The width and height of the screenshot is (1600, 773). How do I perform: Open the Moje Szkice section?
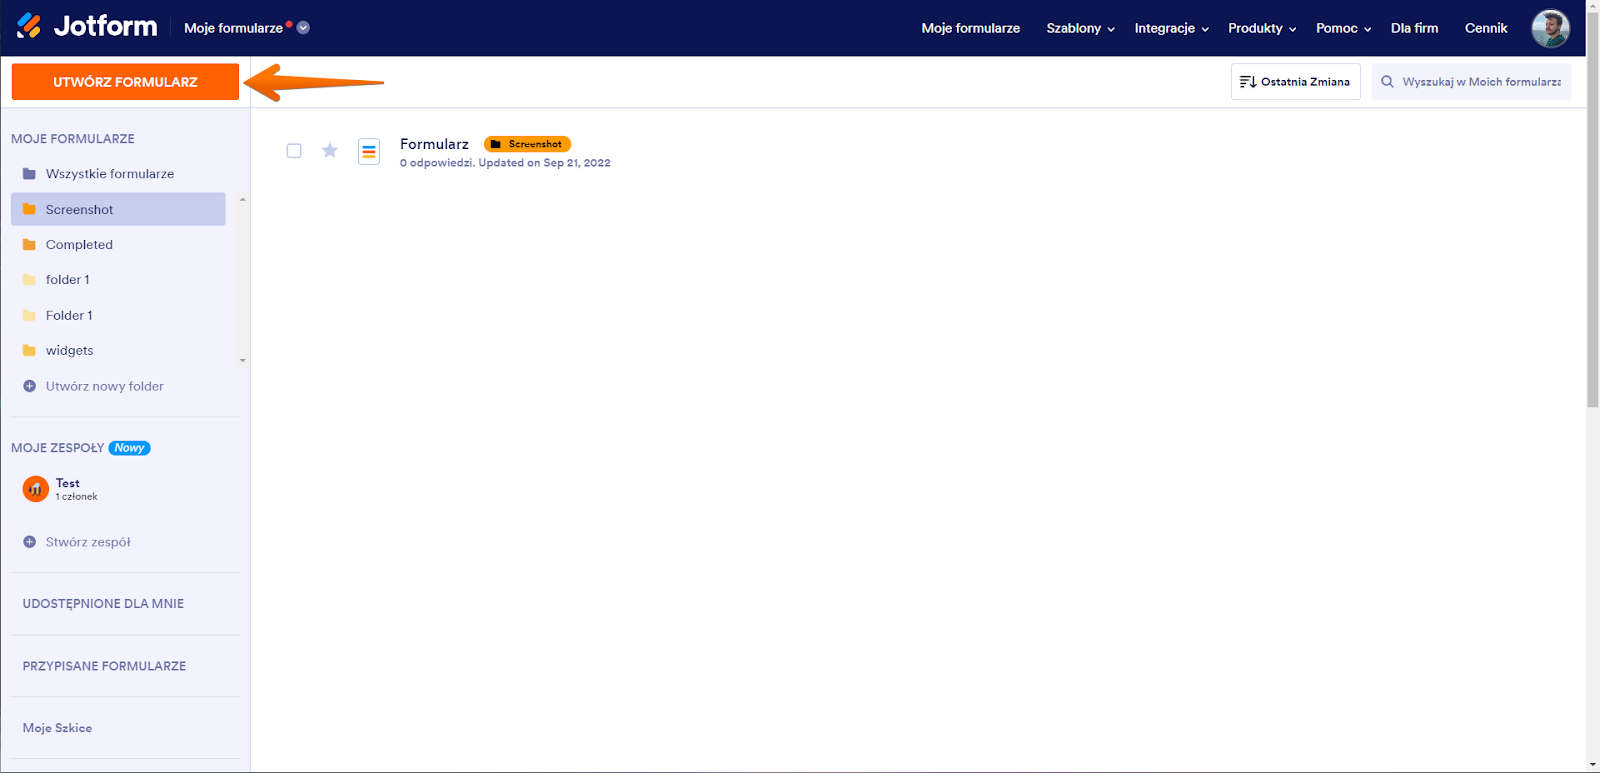pos(57,728)
